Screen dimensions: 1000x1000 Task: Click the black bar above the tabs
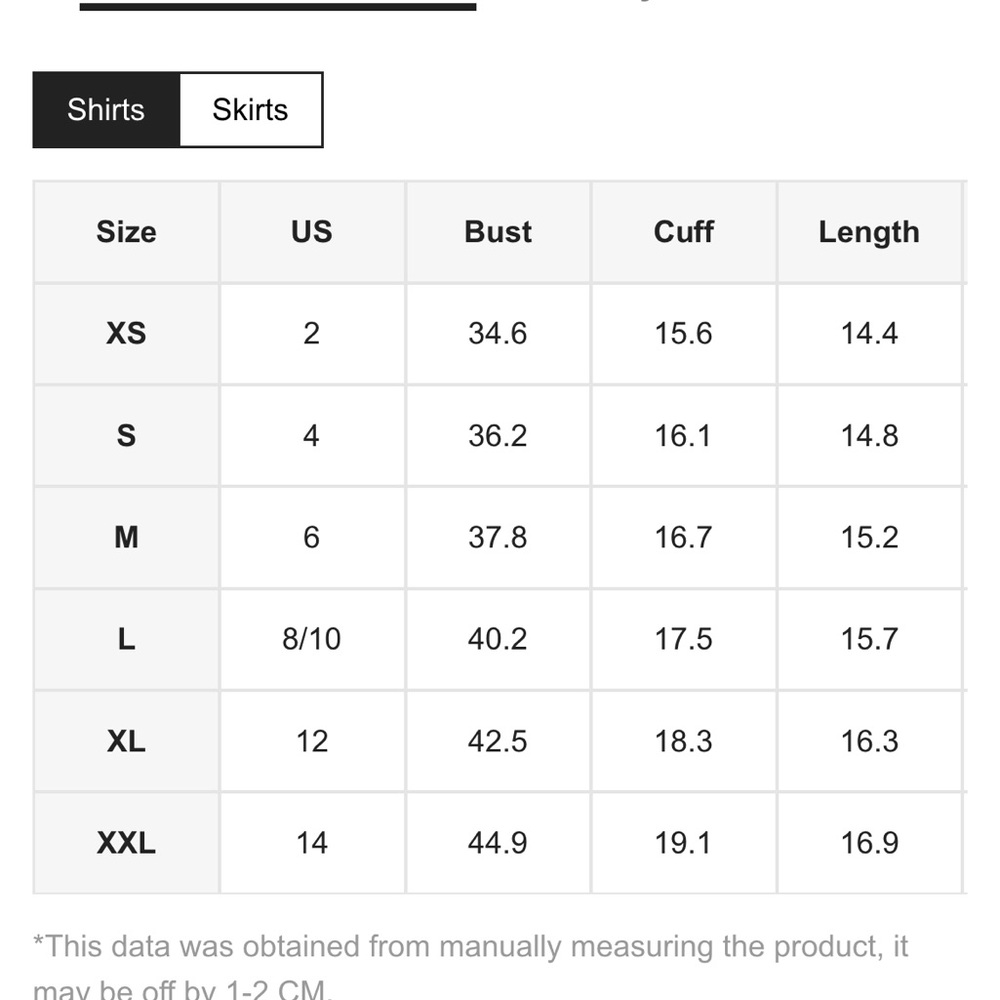pyautogui.click(x=278, y=6)
